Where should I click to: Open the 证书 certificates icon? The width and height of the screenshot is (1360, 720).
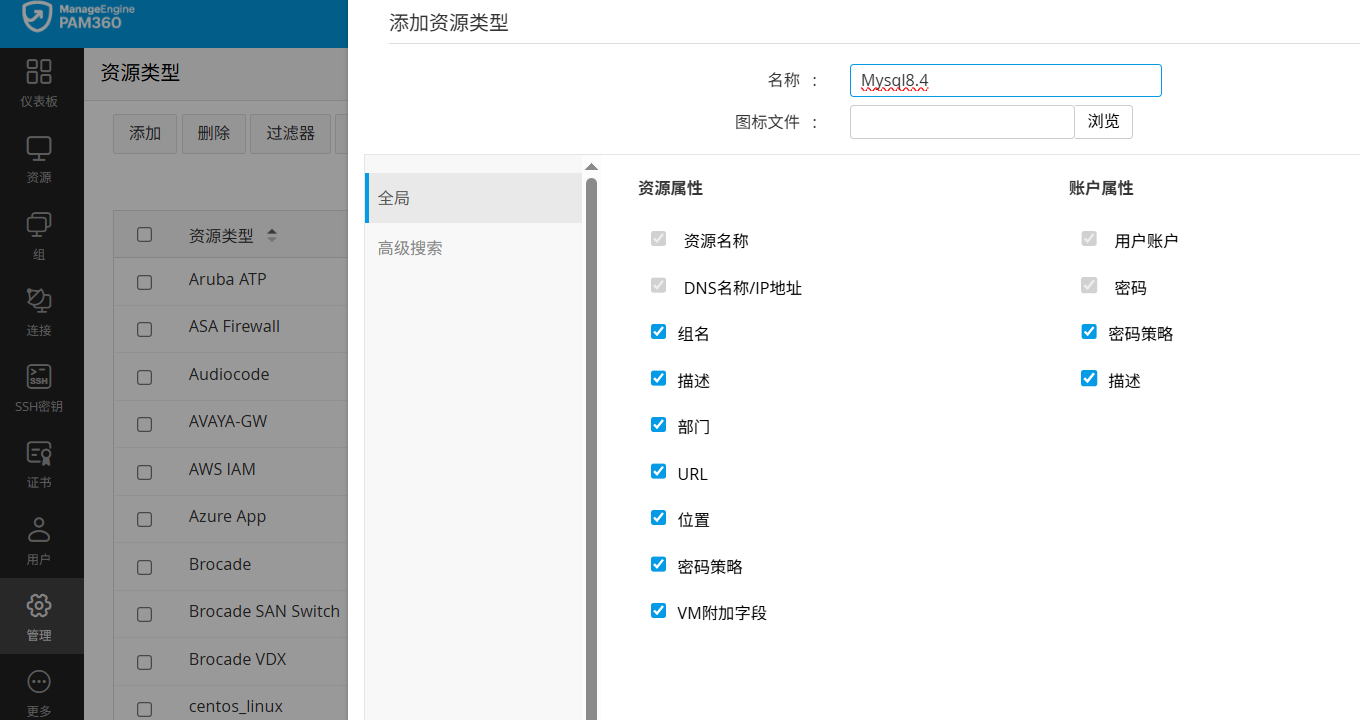click(x=39, y=454)
